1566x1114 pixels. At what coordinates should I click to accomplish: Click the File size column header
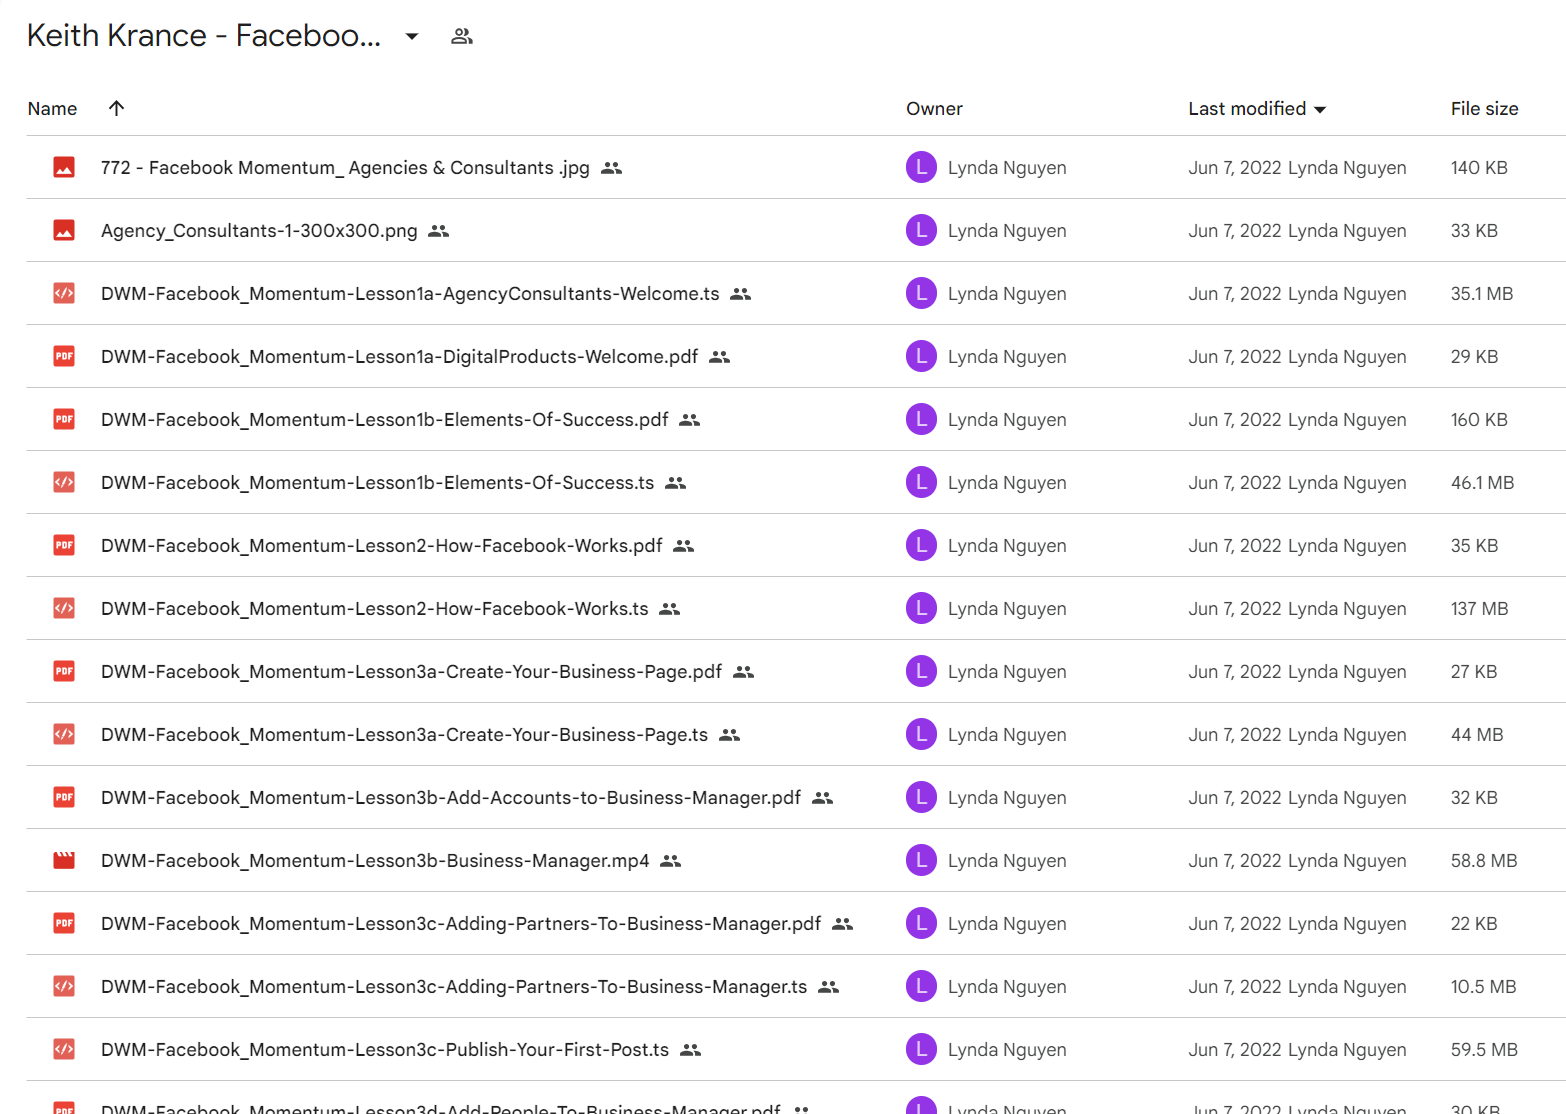coord(1484,108)
